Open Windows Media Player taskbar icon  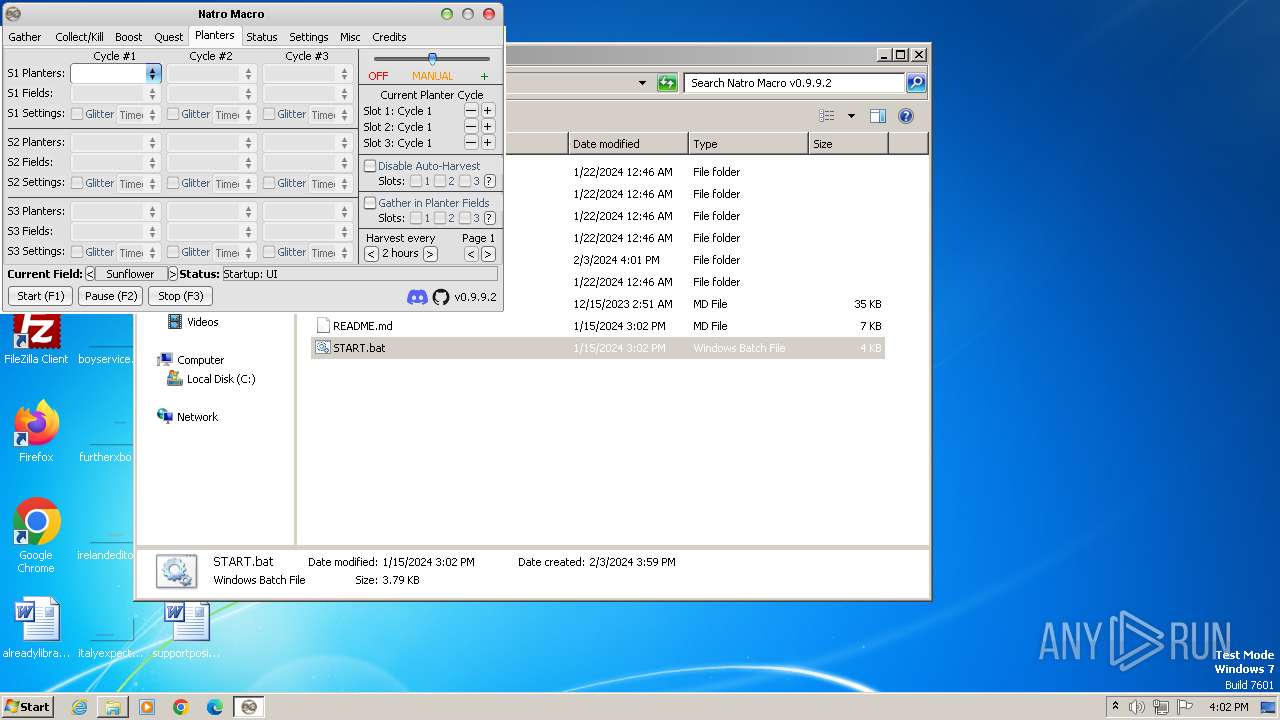[147, 707]
